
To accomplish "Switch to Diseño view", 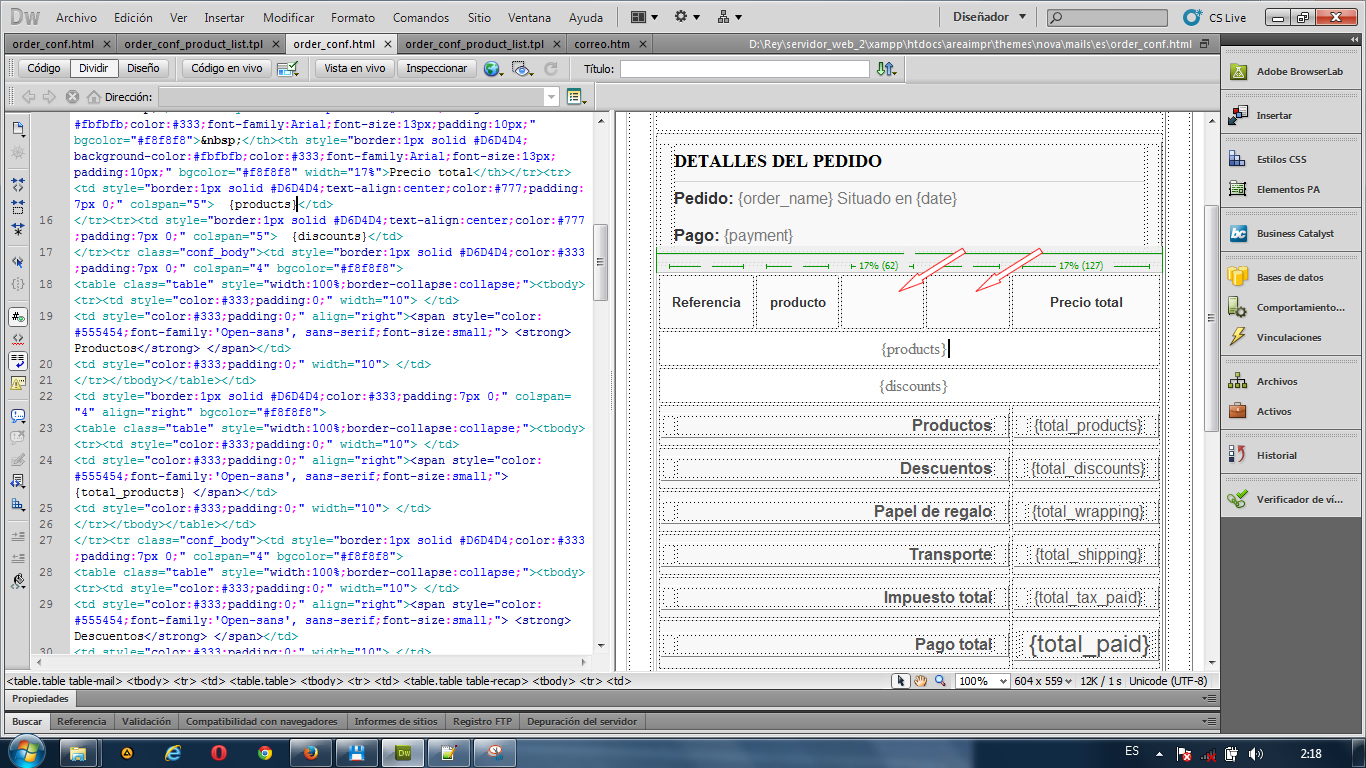I will 143,69.
